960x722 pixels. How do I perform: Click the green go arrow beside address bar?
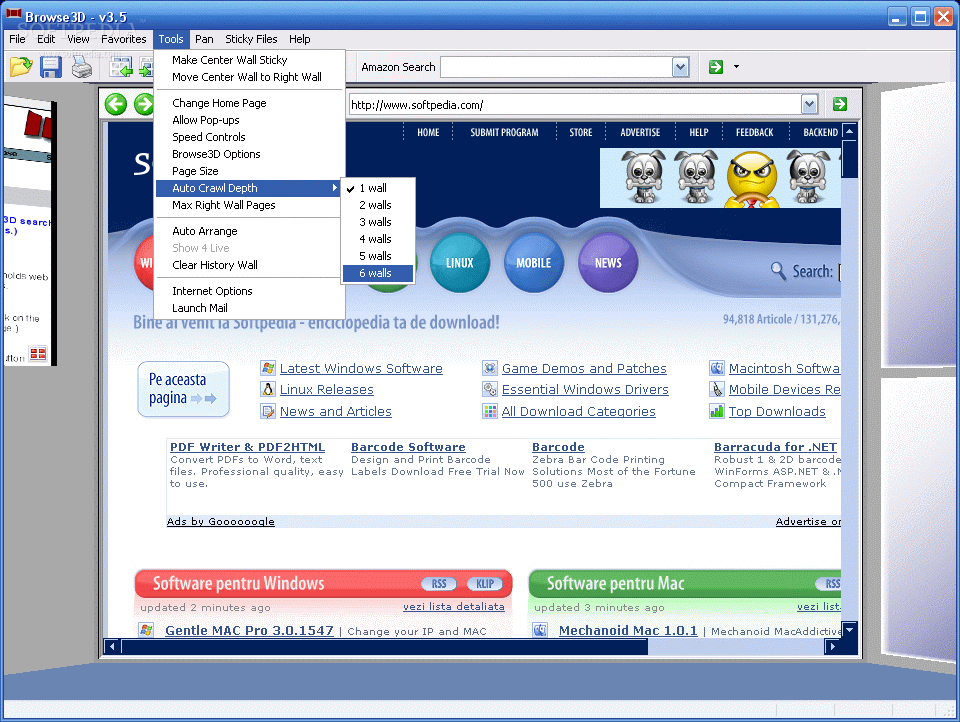(839, 104)
